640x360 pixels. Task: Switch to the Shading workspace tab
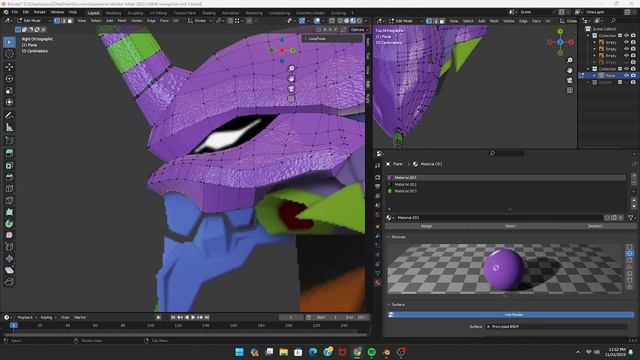pos(209,13)
